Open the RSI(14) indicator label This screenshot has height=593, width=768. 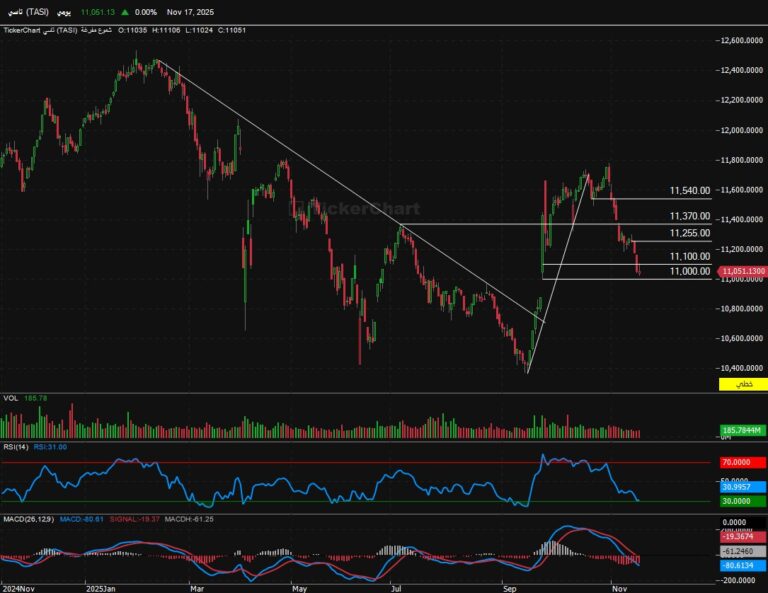coord(17,447)
